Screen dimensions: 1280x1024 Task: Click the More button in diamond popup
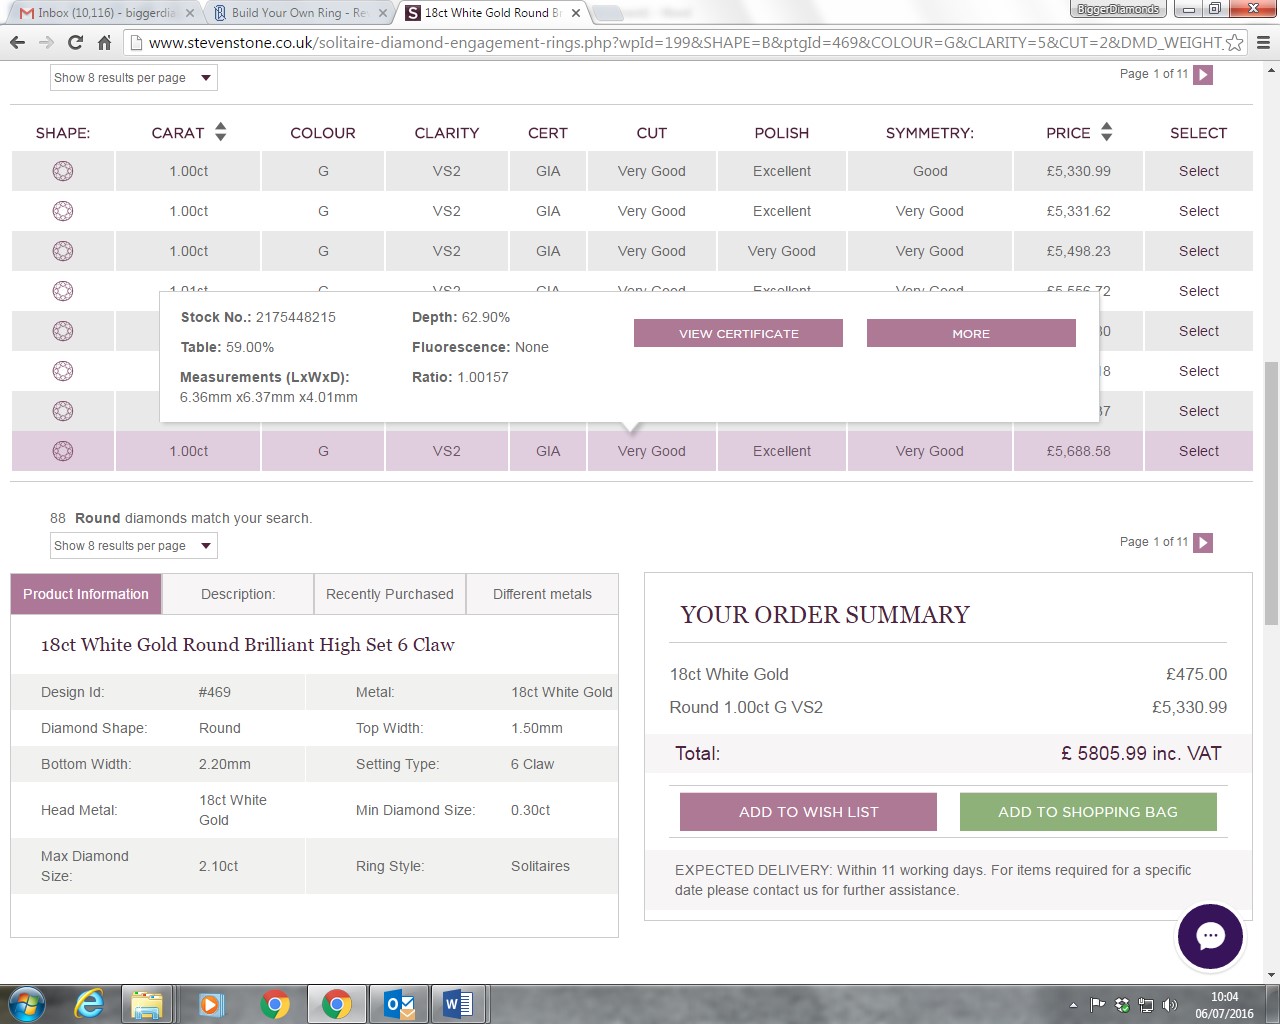pyautogui.click(x=971, y=333)
